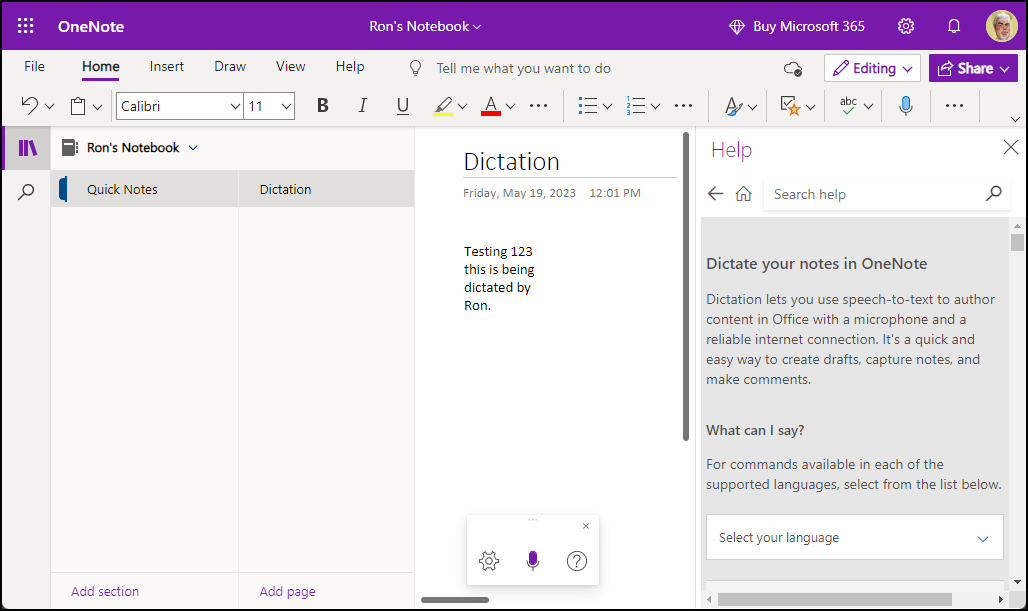Open the user profile picture
This screenshot has width=1028, height=611.
tap(1002, 26)
